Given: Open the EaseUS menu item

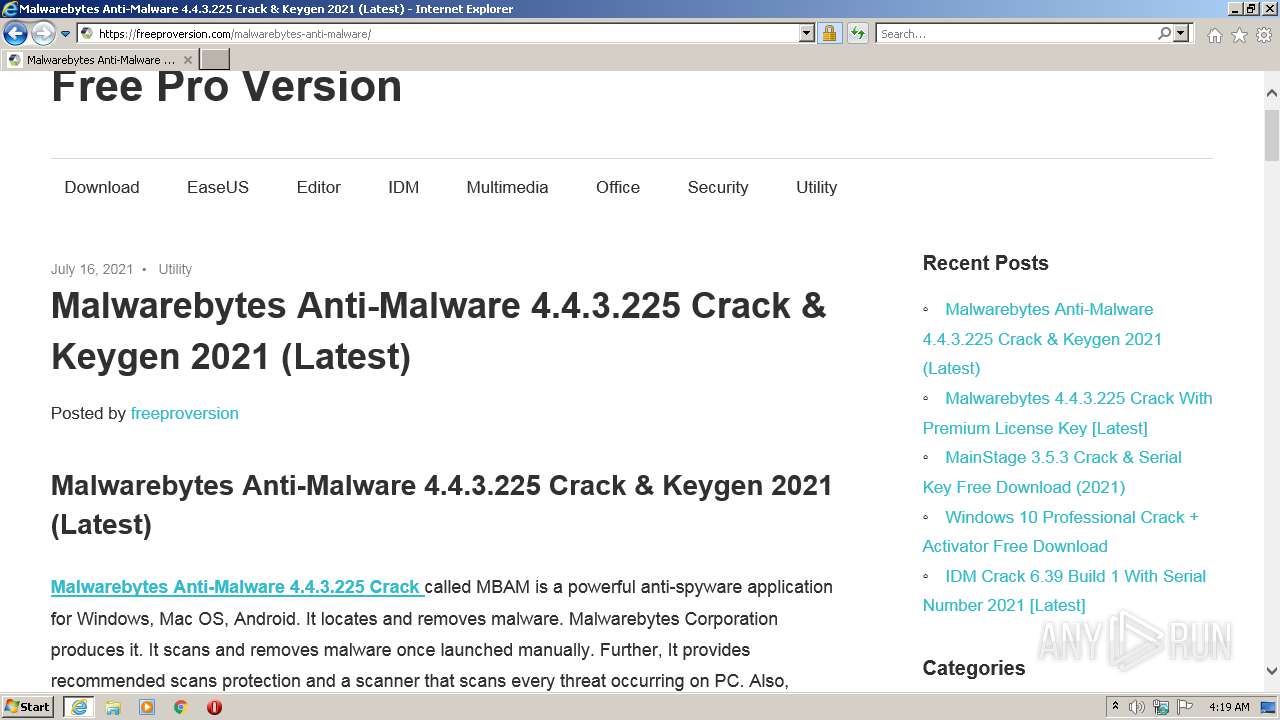Looking at the screenshot, I should coord(218,187).
